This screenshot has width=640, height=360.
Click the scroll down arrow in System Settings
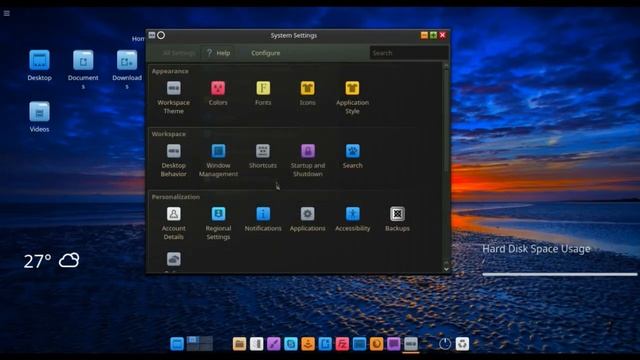coord(446,269)
